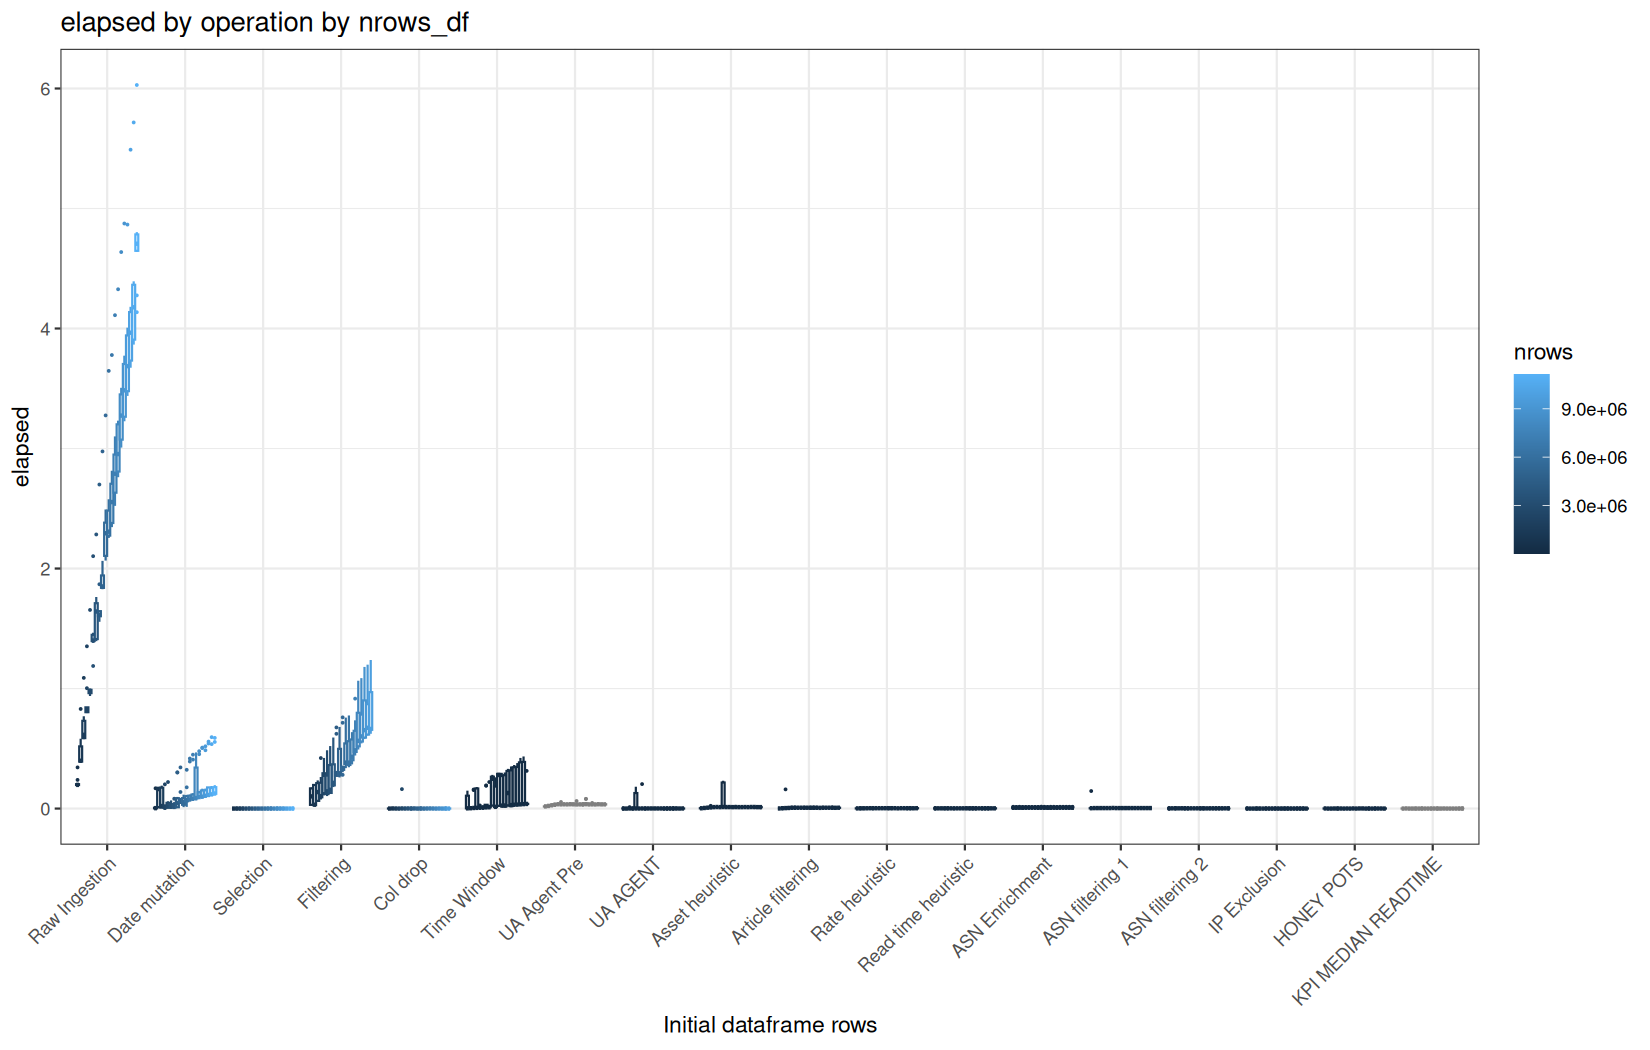Select the 'Date mutation' axis label
This screenshot has width=1650, height=1050.
pyautogui.click(x=151, y=901)
